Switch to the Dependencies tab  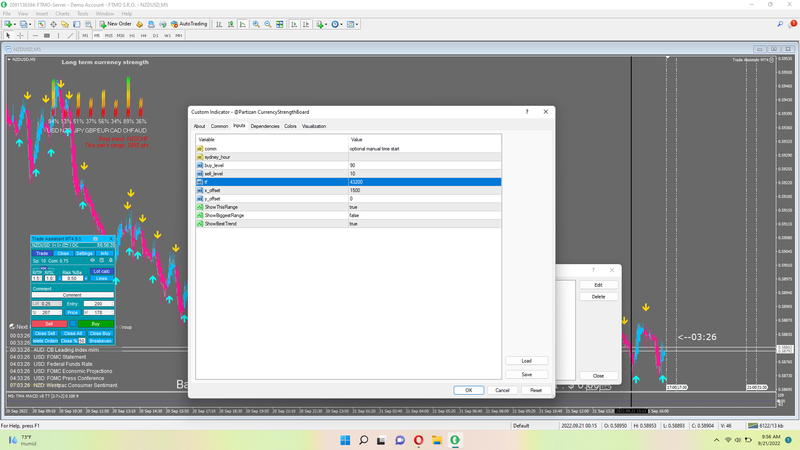[265, 126]
